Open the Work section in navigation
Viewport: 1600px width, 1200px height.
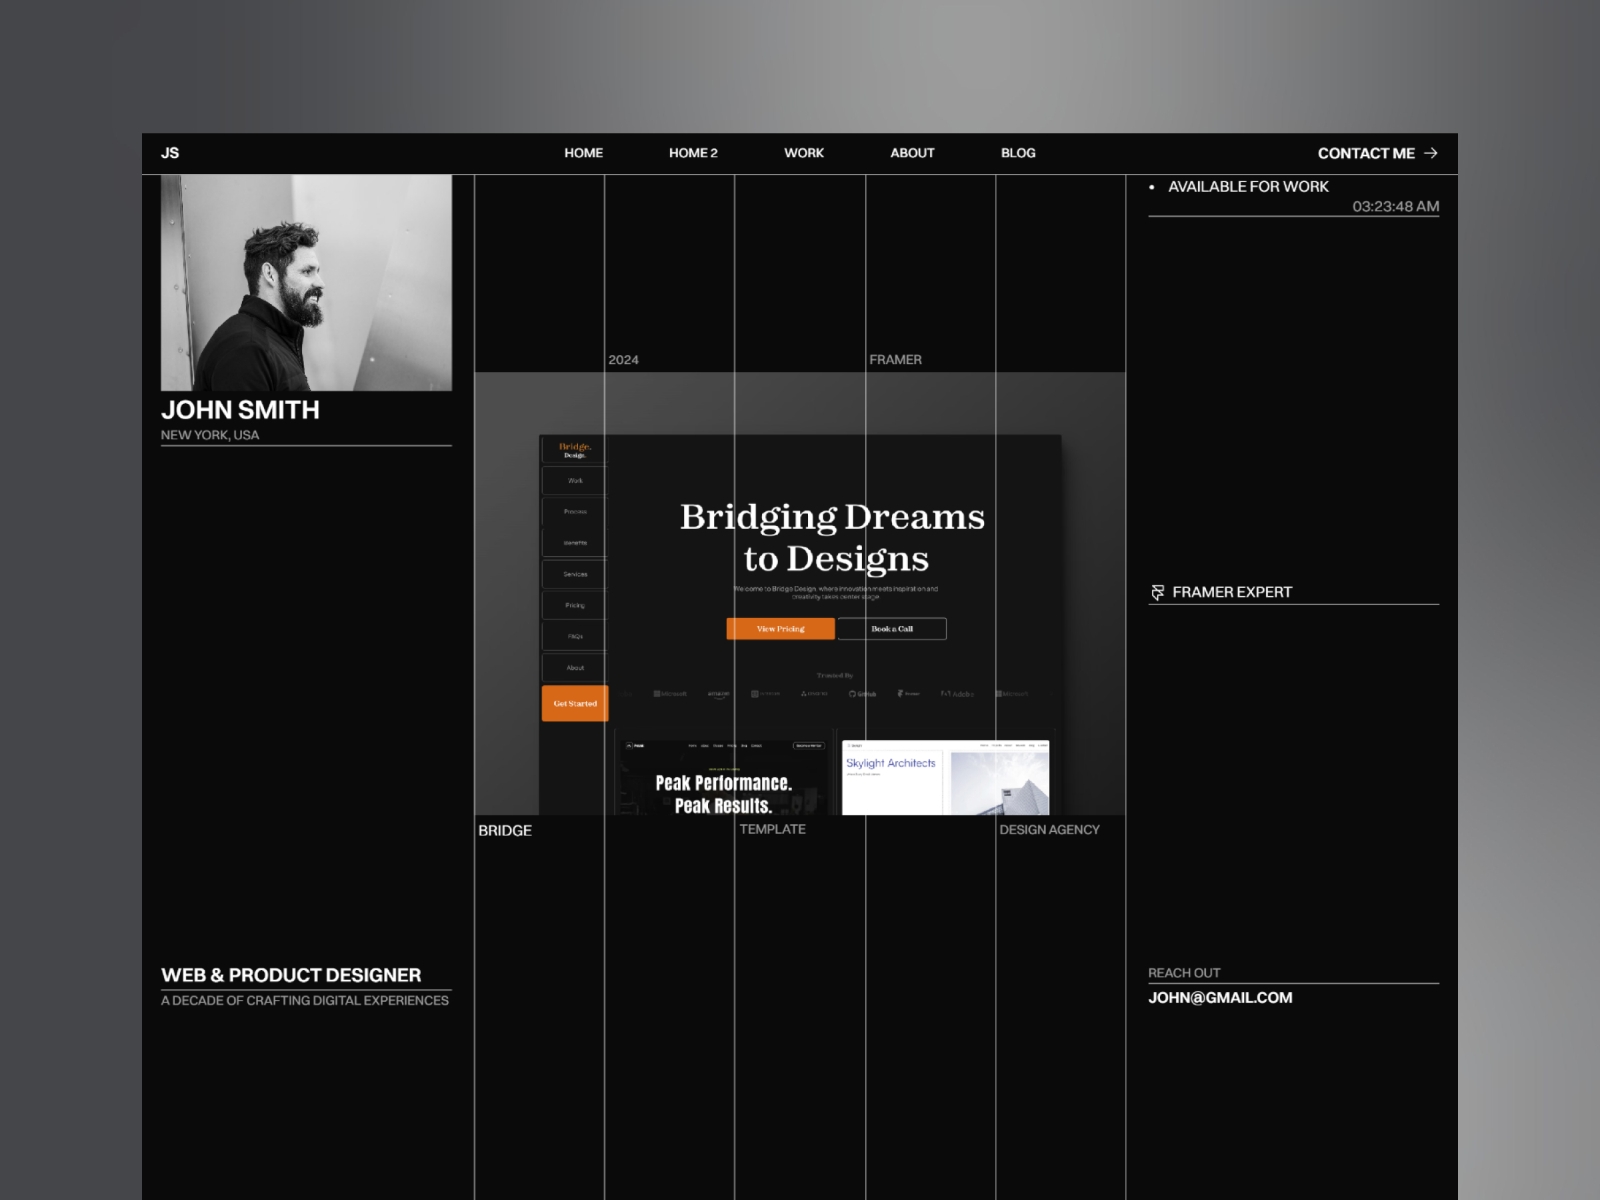point(804,153)
